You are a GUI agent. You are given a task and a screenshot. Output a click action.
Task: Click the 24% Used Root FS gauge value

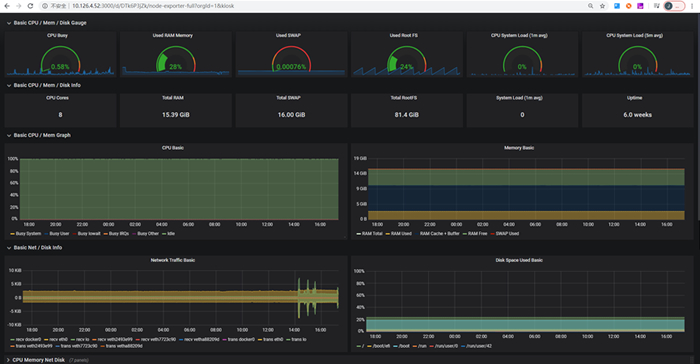406,67
